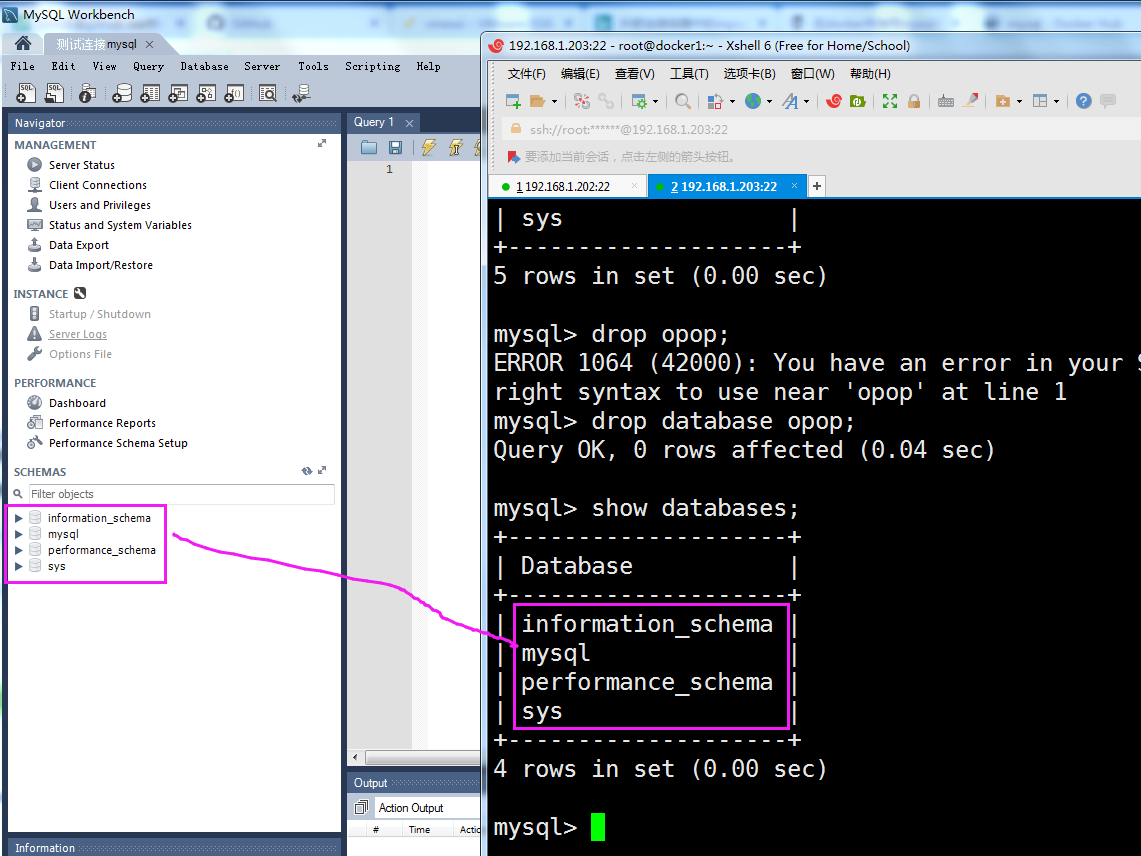
Task: Expand the performance_schema tree node
Action: pos(19,550)
